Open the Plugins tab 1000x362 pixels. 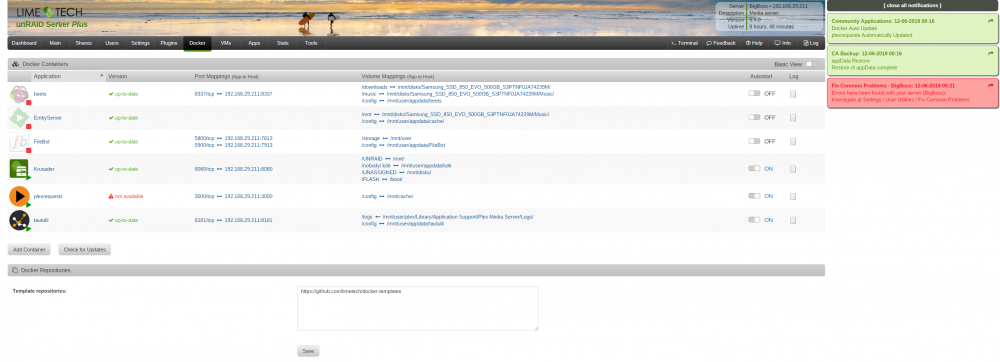(169, 43)
